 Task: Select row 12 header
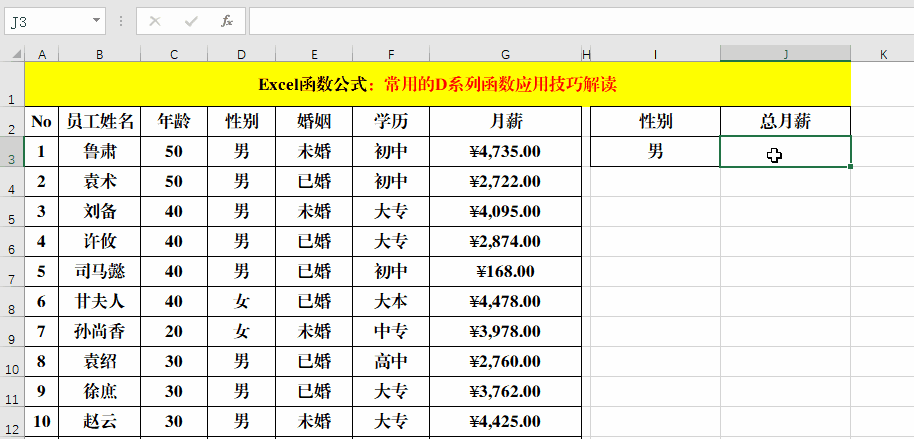(x=12, y=422)
